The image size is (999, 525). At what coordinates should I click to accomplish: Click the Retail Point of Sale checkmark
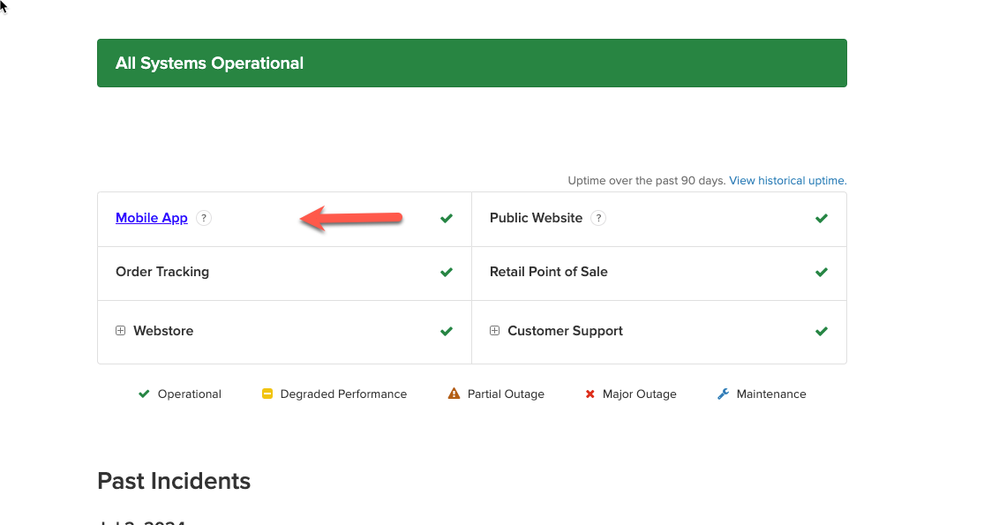pos(821,272)
